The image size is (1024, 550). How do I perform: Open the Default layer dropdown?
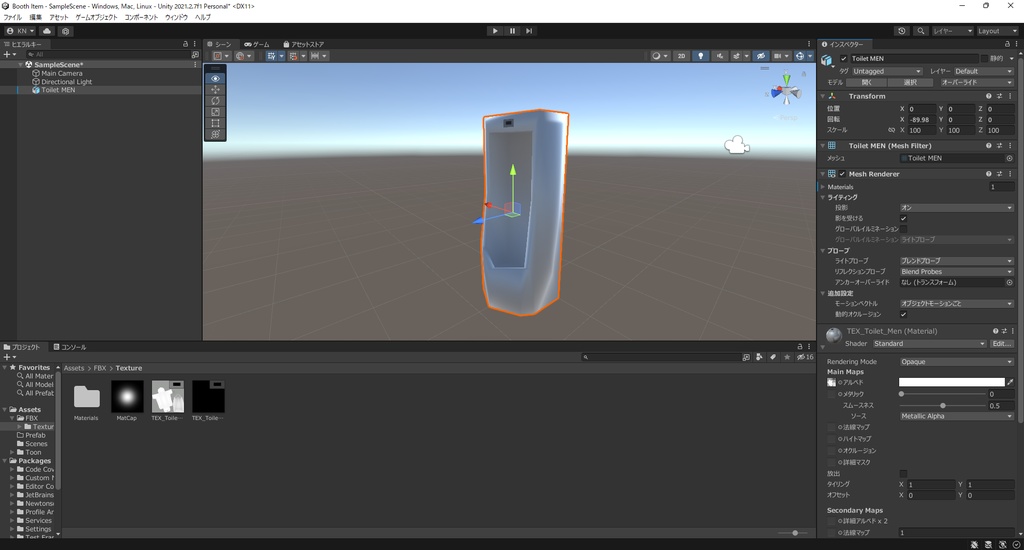(x=983, y=71)
